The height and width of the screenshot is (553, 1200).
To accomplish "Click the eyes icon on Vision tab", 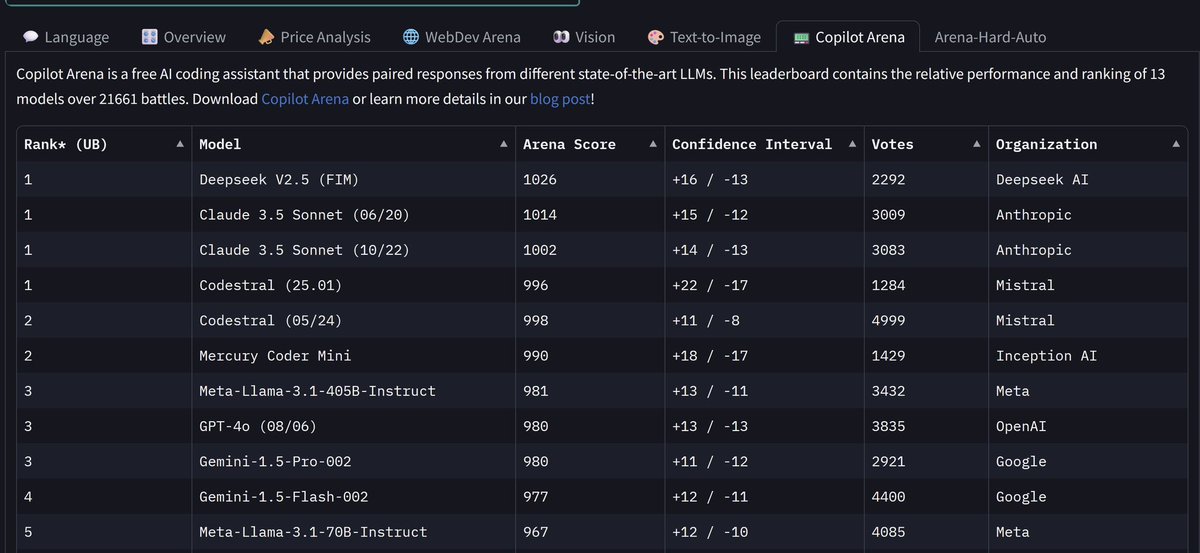I will coord(561,37).
